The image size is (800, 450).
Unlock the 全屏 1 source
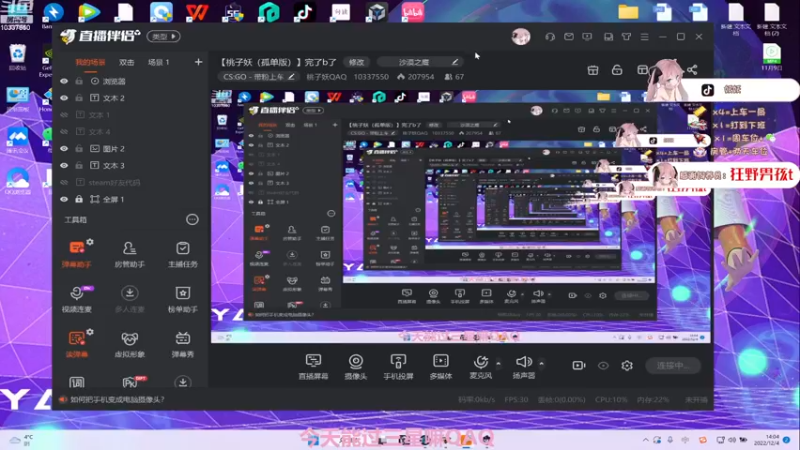point(79,199)
